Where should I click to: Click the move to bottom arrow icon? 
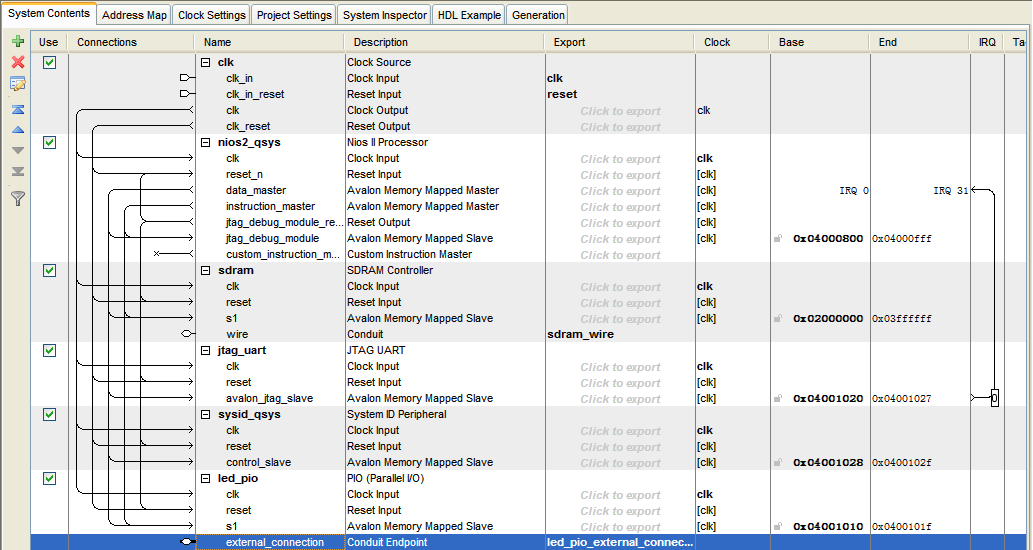(x=18, y=171)
